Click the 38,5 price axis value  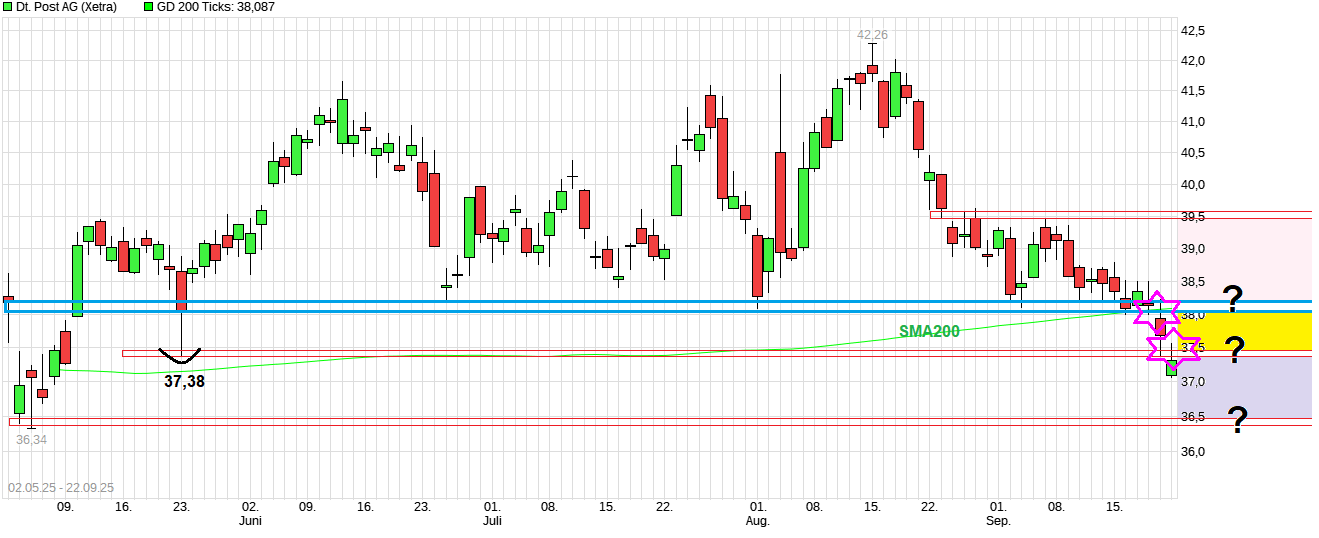coord(1193,282)
